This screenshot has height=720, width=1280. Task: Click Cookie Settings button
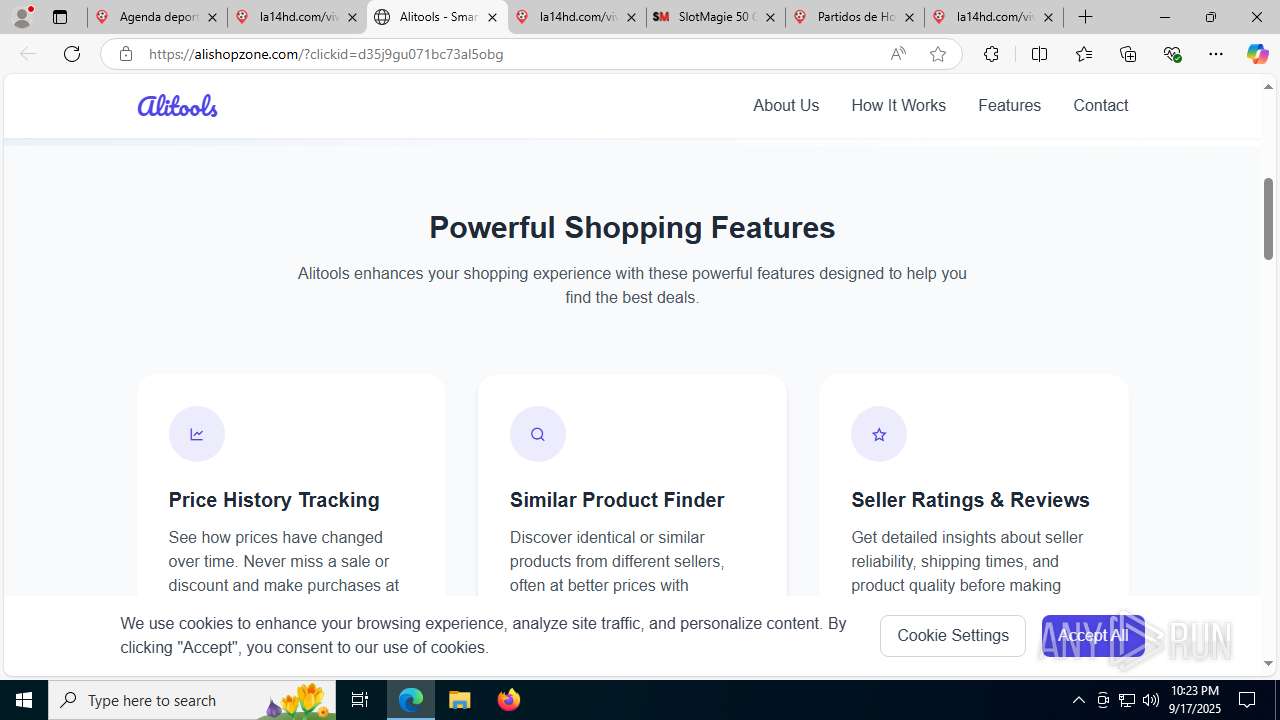coord(953,636)
